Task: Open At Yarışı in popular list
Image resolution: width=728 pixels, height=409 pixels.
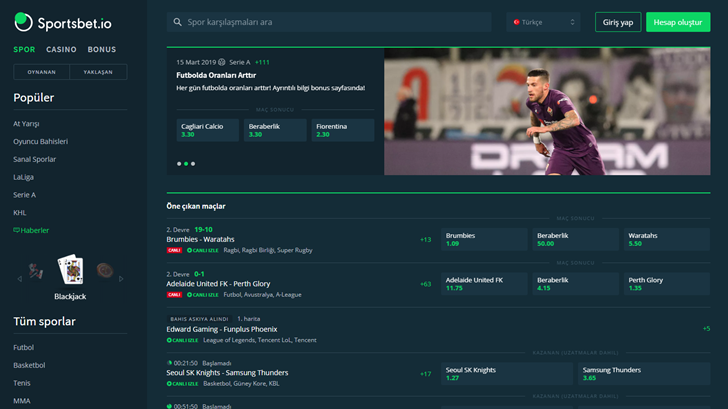Action: 26,124
